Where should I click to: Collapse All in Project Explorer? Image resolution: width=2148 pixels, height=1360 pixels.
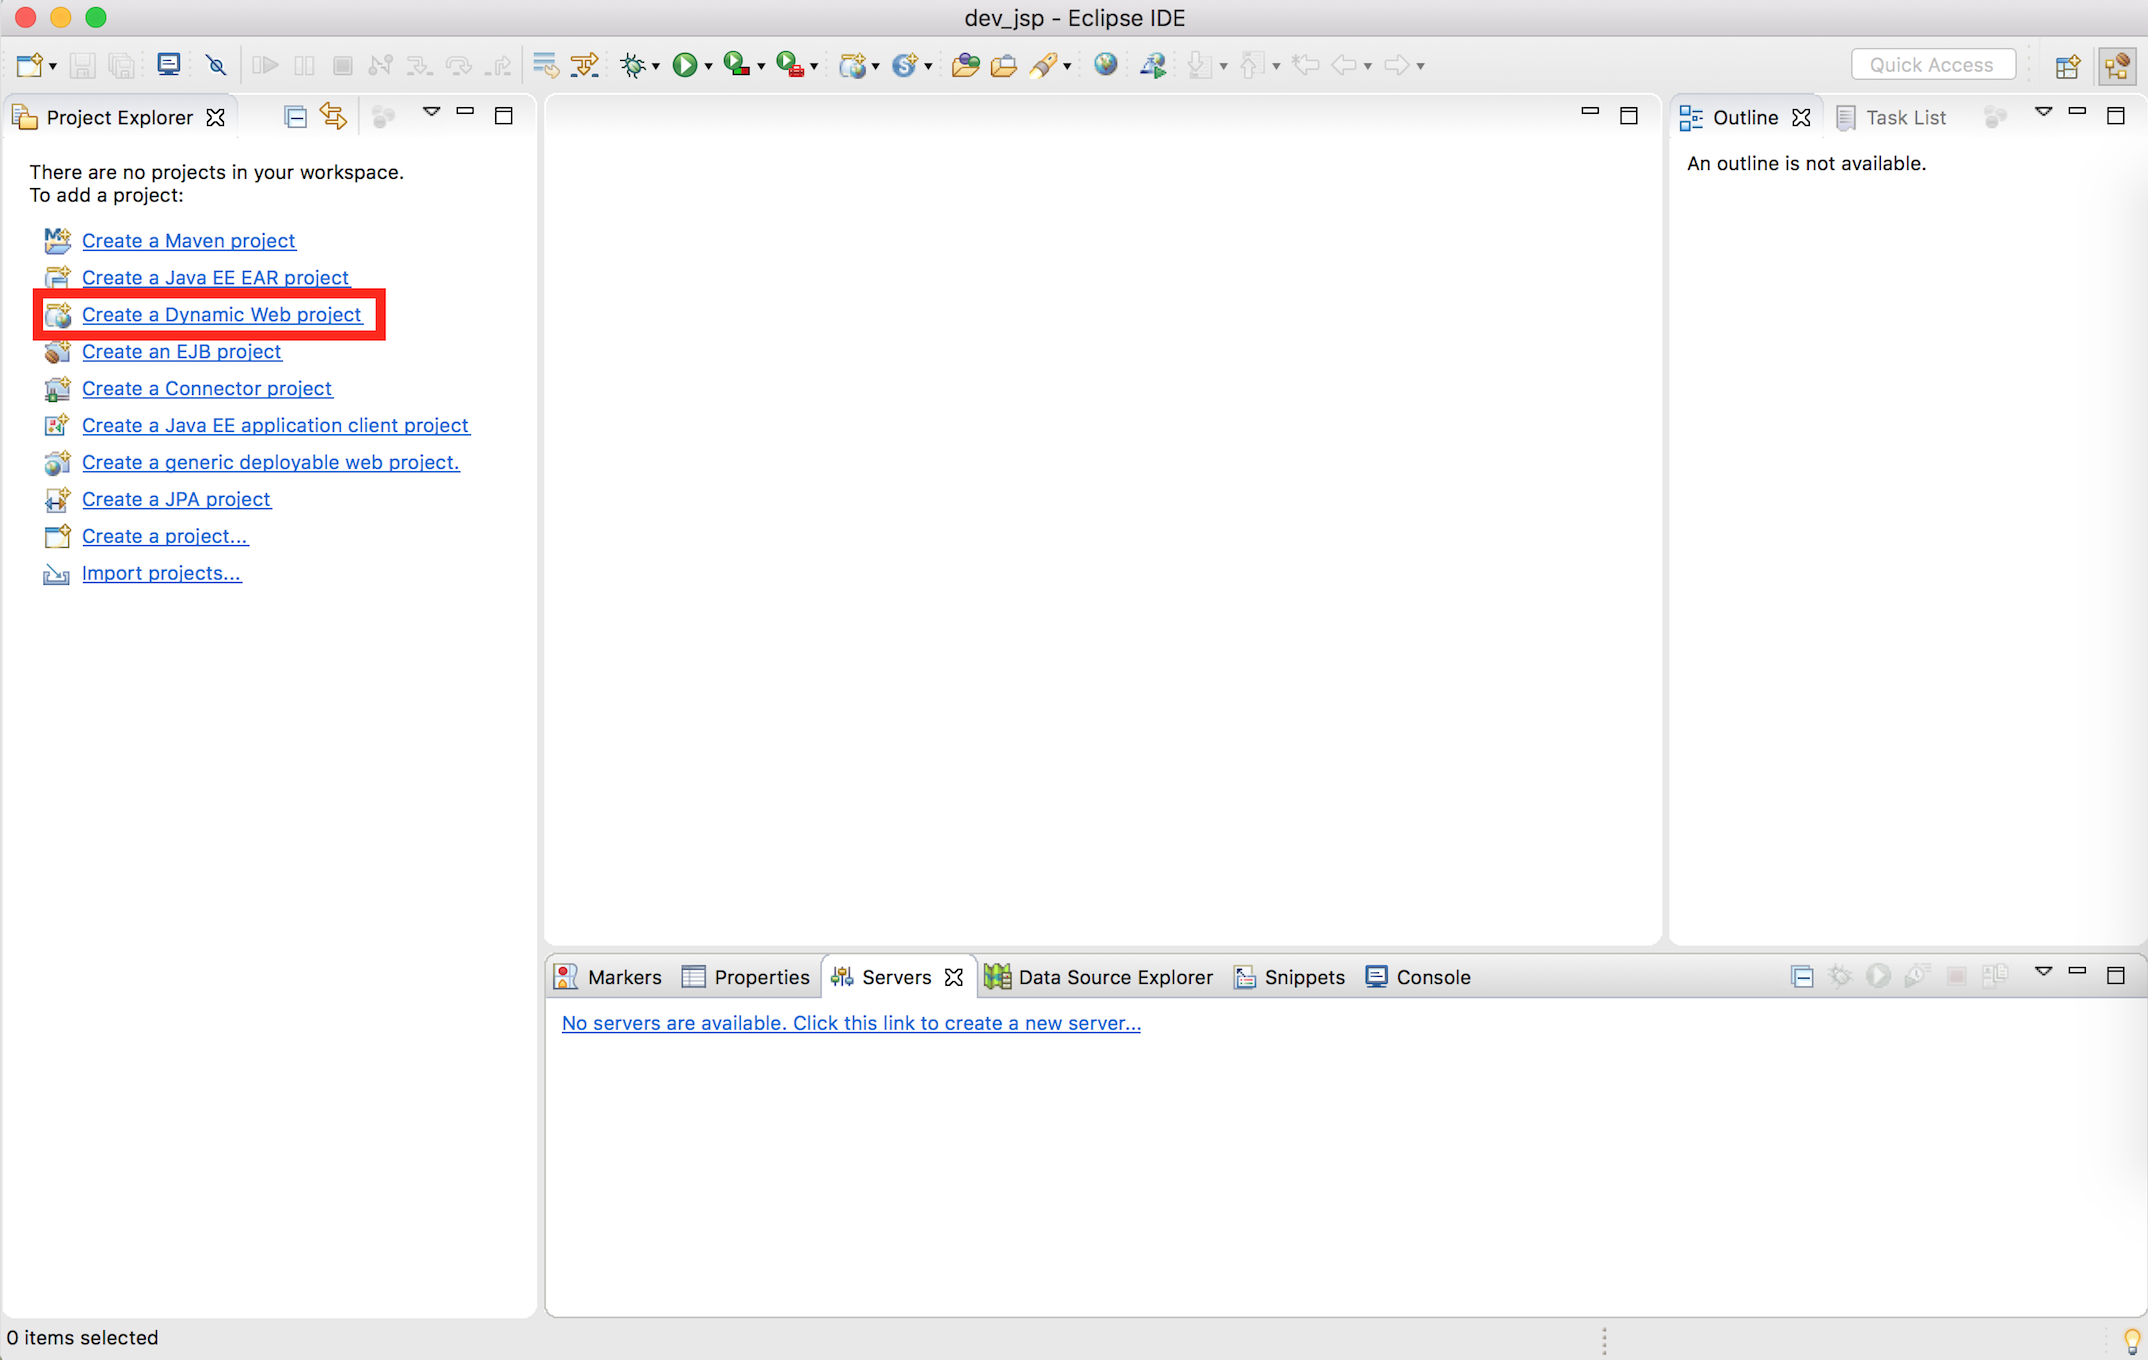coord(295,117)
